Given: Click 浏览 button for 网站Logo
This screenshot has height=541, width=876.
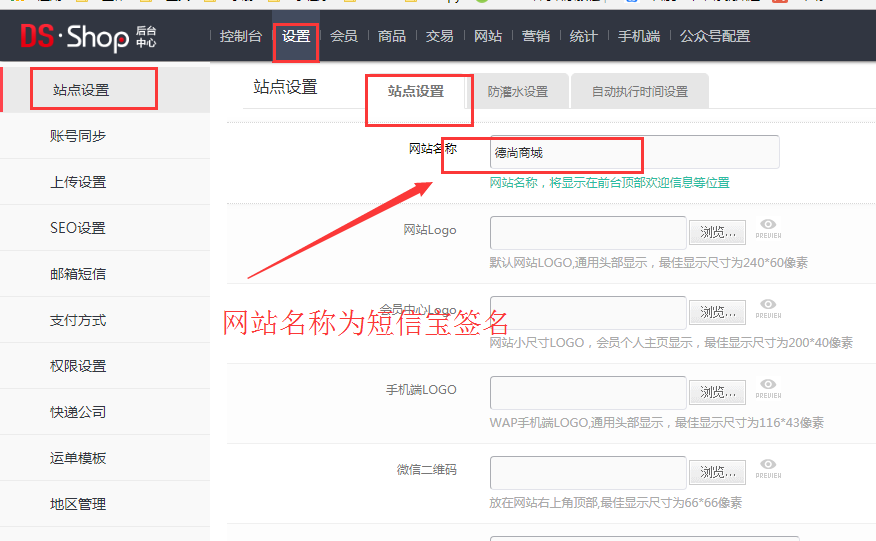Looking at the screenshot, I should pos(717,232).
